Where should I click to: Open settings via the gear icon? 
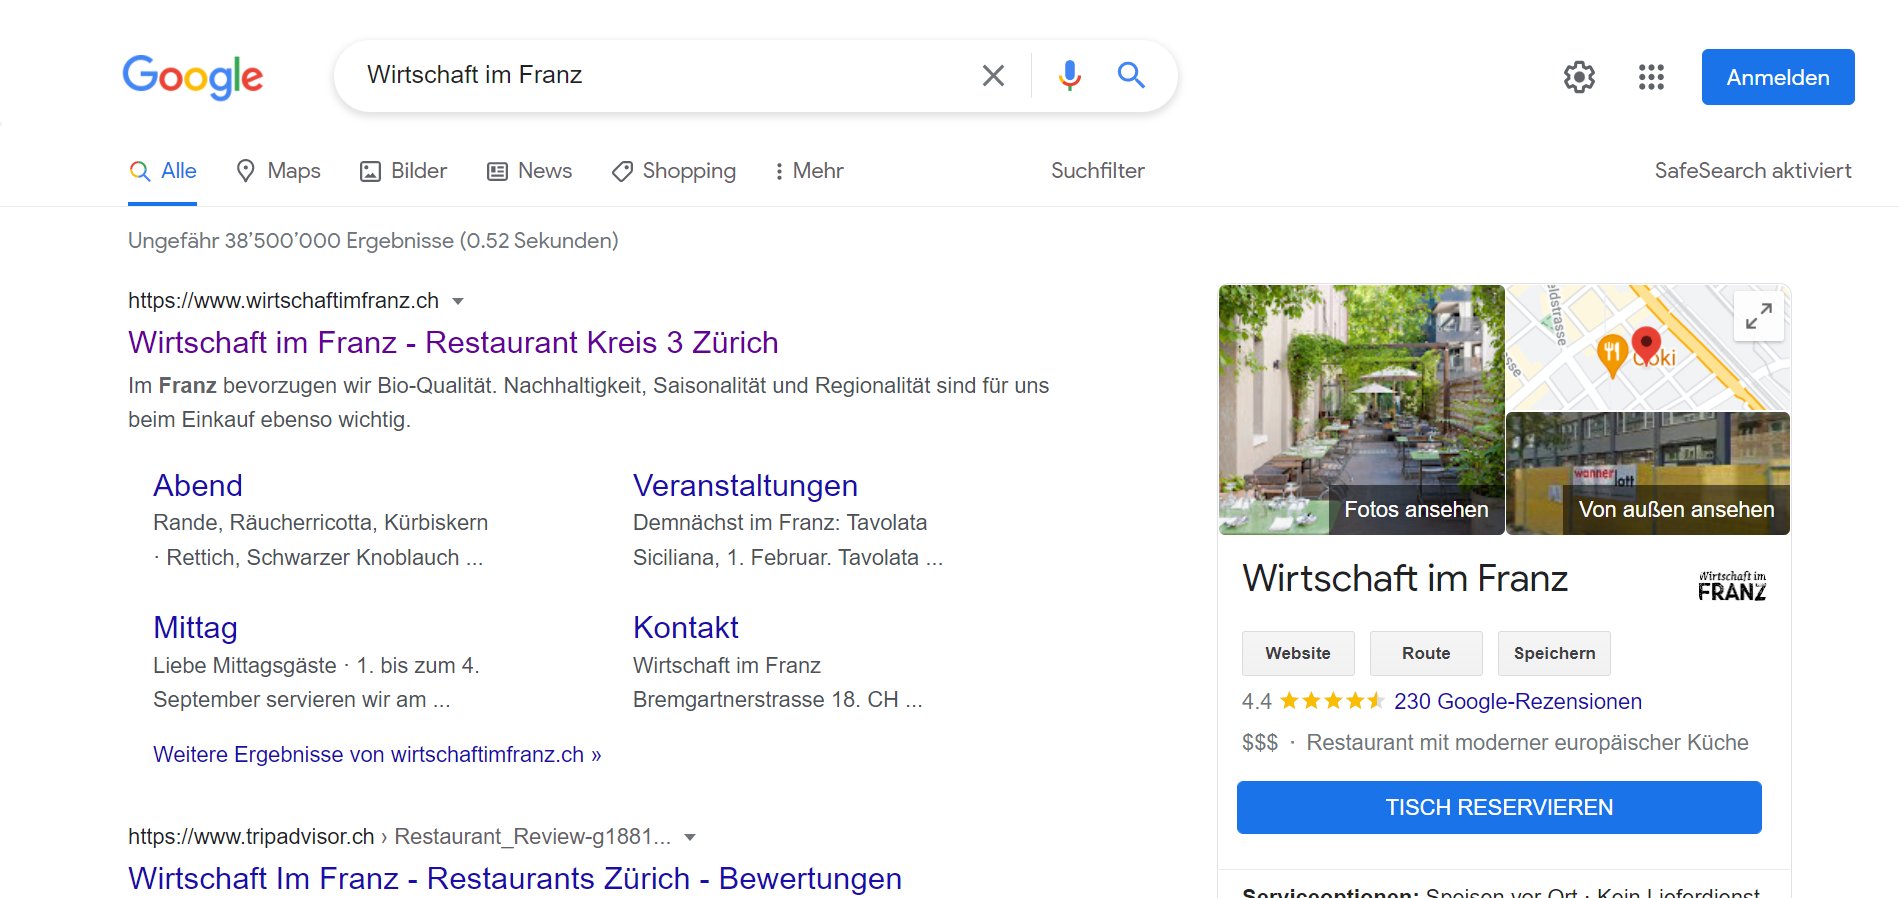click(1579, 77)
